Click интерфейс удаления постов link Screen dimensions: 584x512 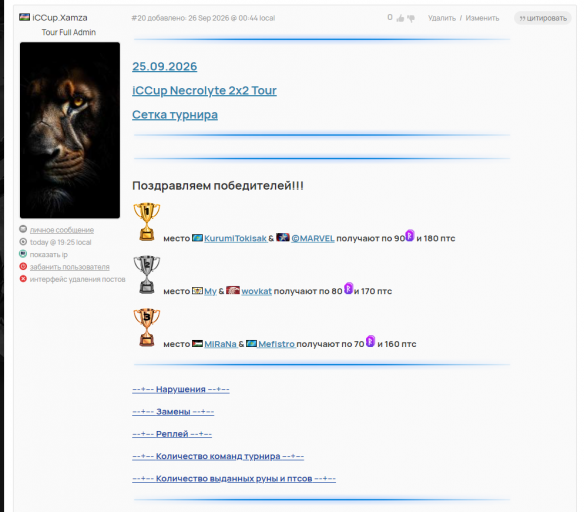point(77,279)
